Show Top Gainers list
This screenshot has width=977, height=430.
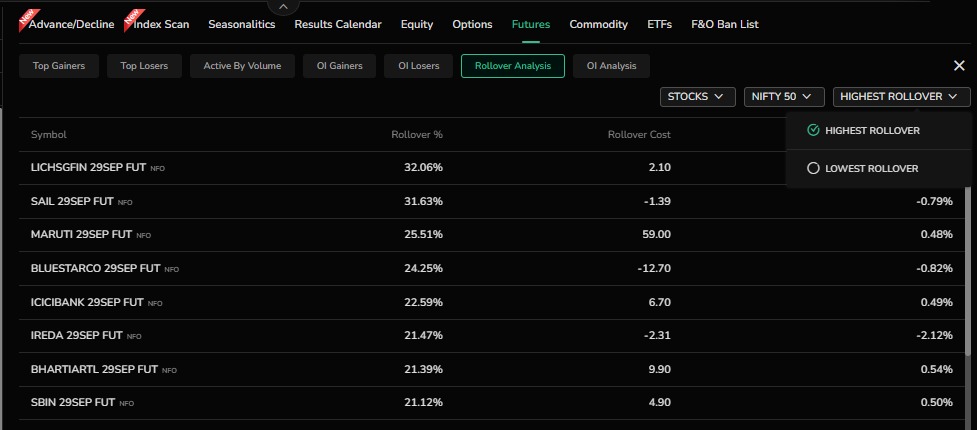click(59, 65)
